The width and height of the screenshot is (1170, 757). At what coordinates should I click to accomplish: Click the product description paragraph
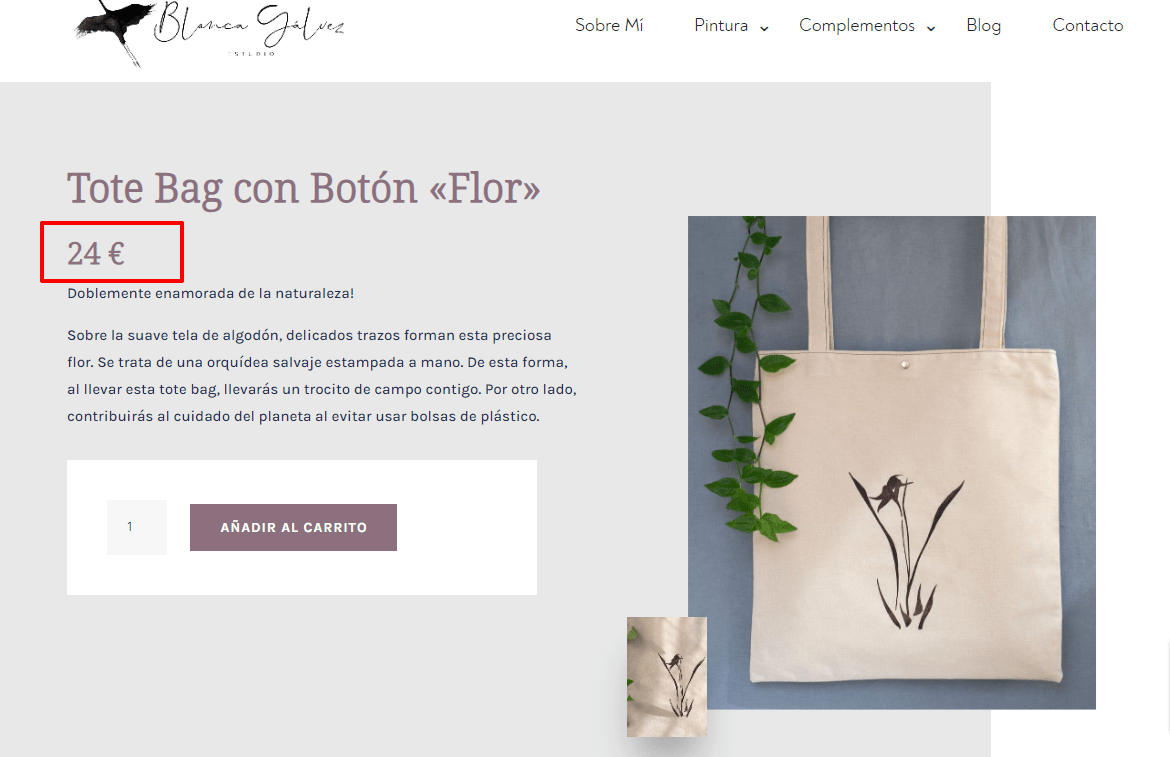click(x=322, y=376)
